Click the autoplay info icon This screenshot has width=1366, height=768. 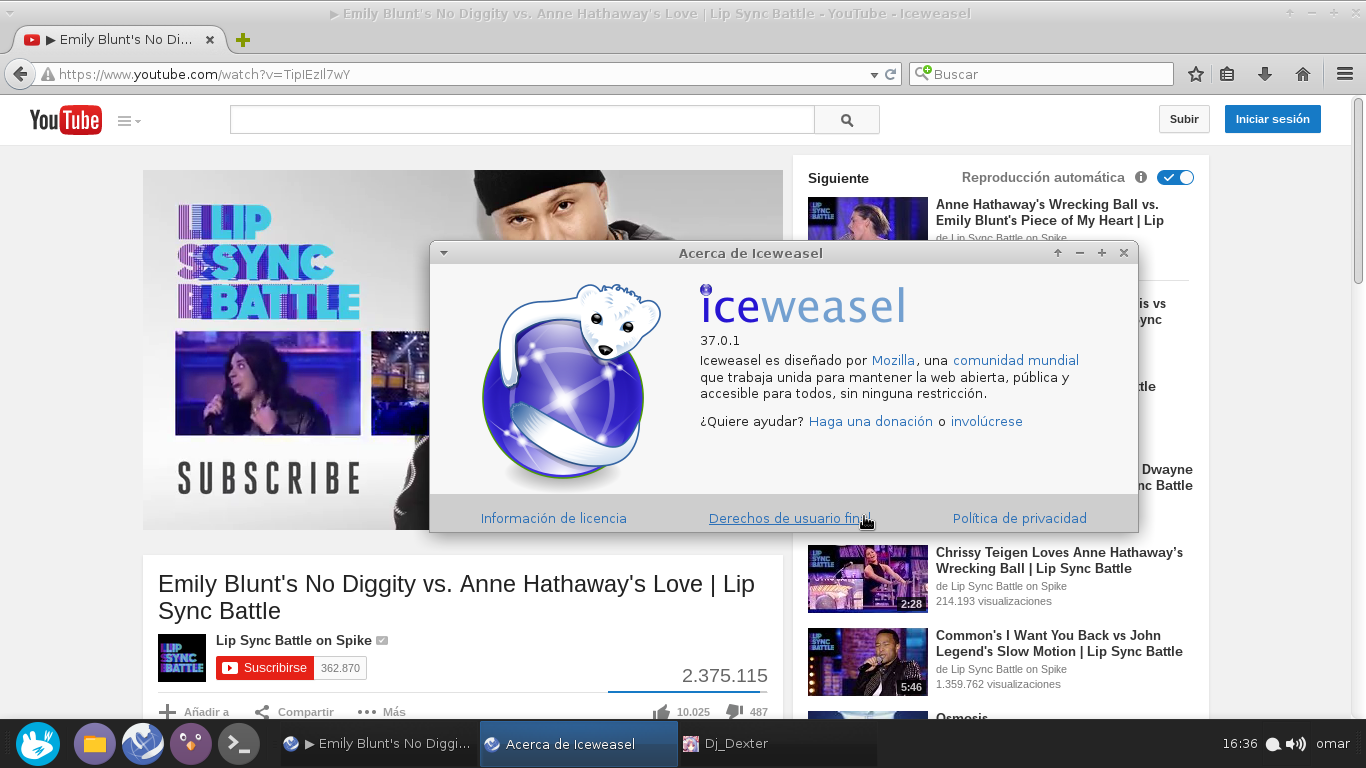1141,177
